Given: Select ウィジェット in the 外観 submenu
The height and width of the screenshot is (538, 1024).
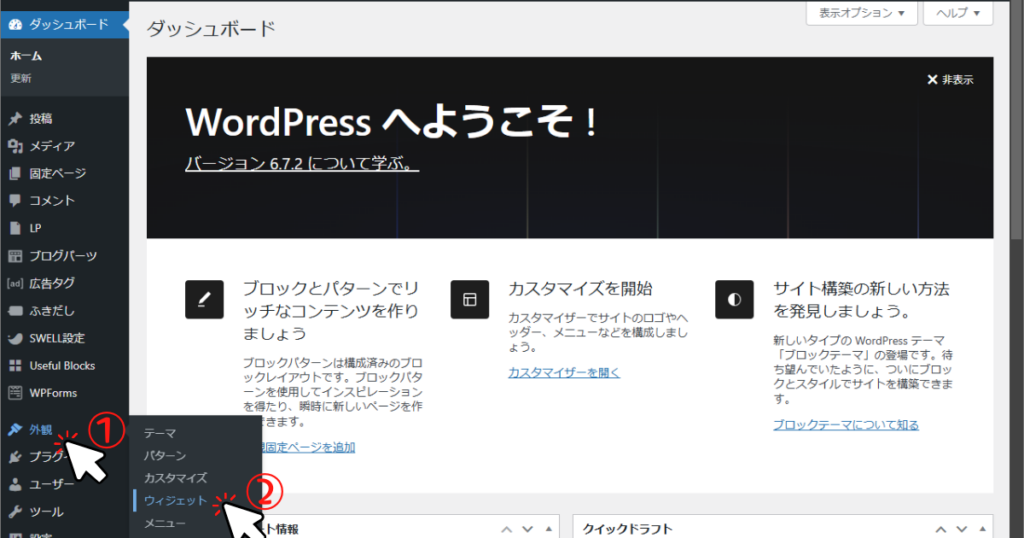Looking at the screenshot, I should tap(176, 501).
